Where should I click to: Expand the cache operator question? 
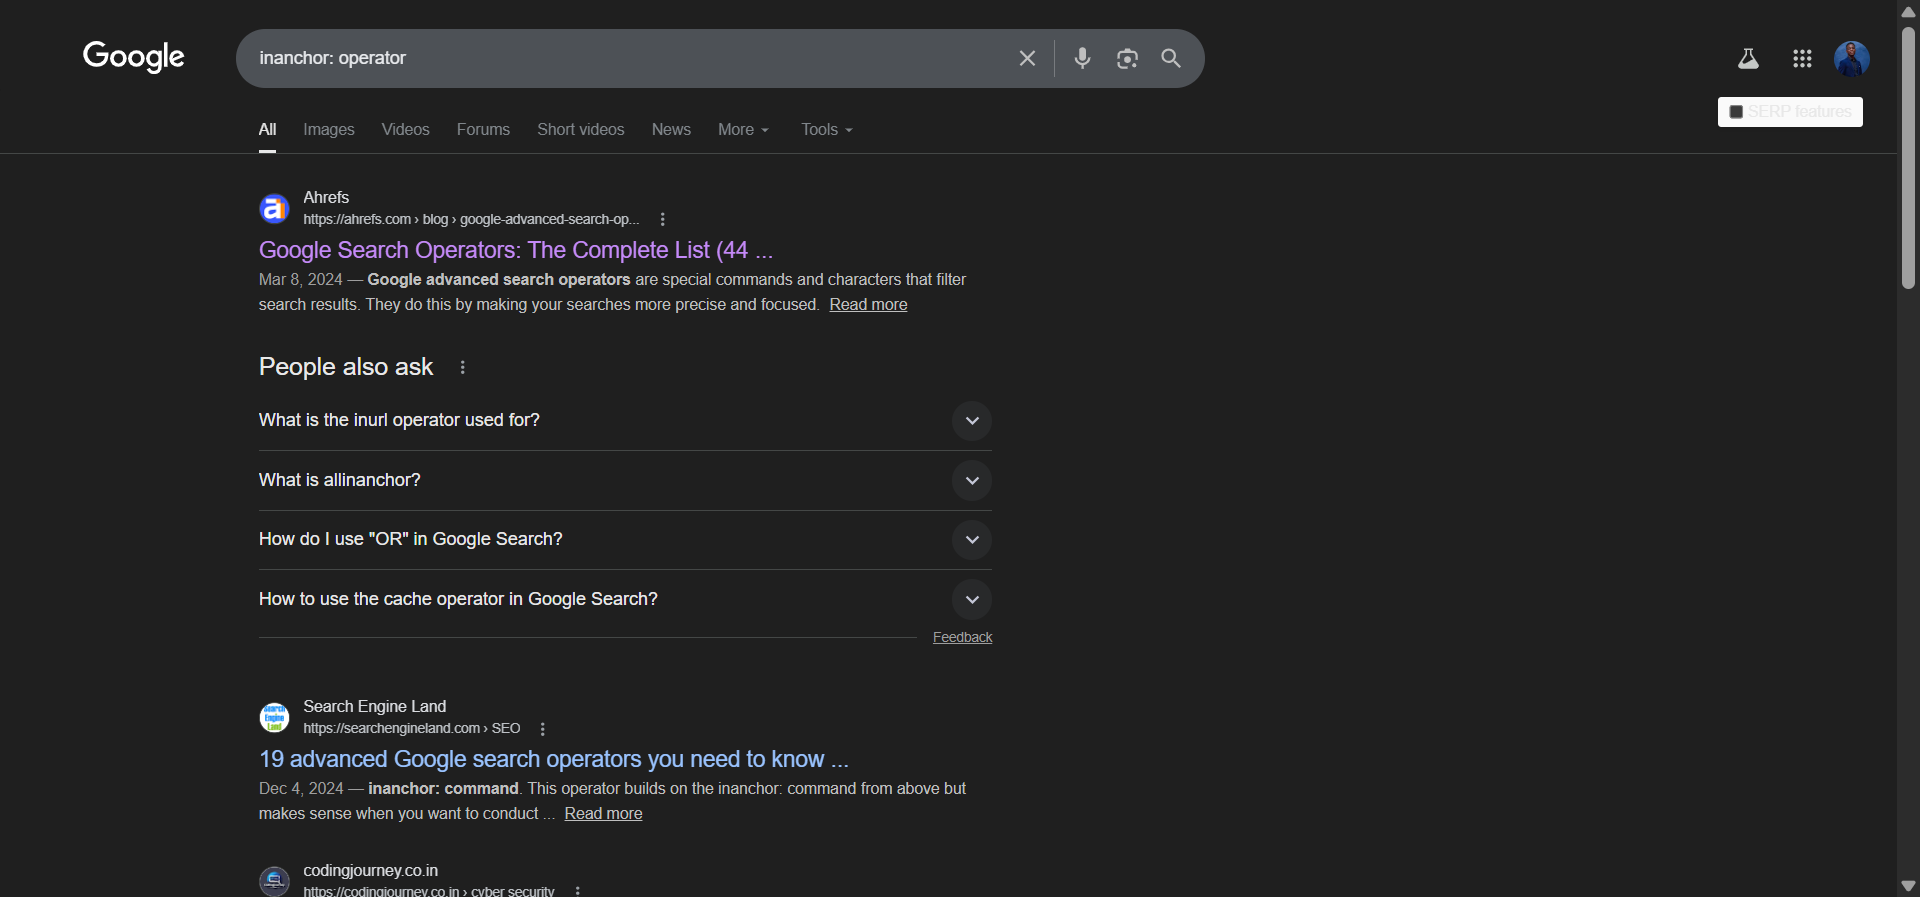click(x=625, y=599)
